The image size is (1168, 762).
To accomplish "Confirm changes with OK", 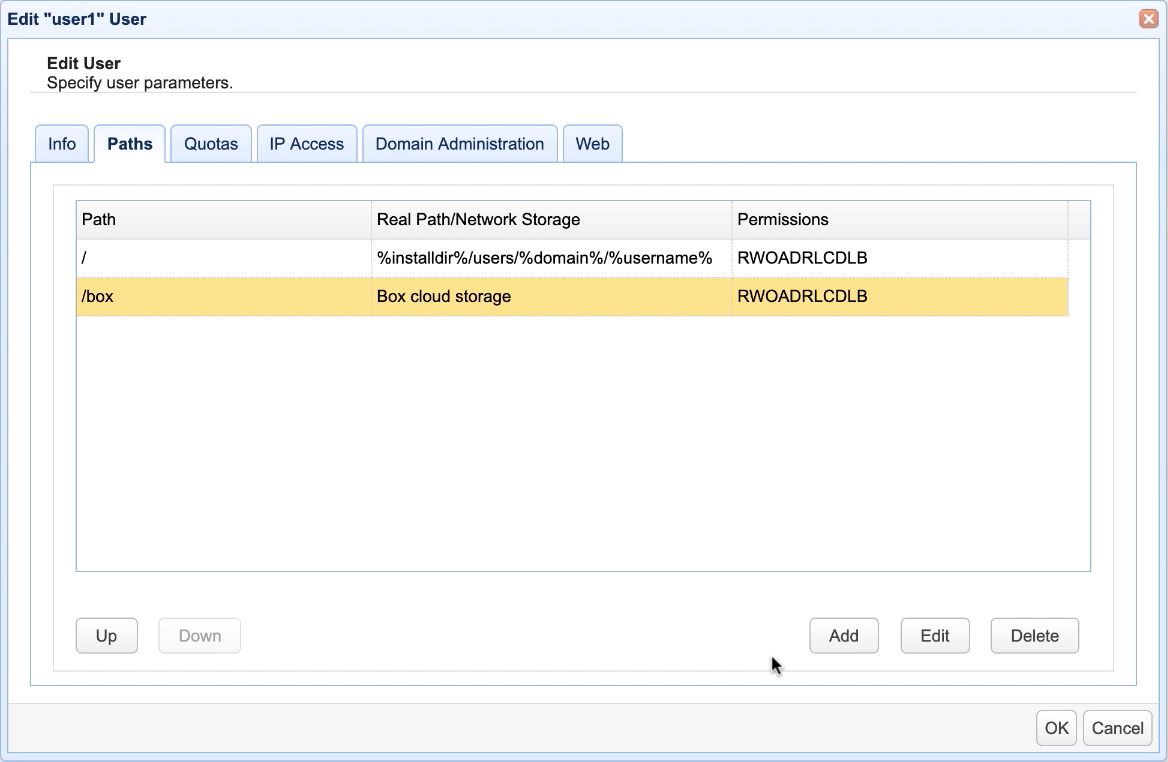I will [x=1056, y=728].
